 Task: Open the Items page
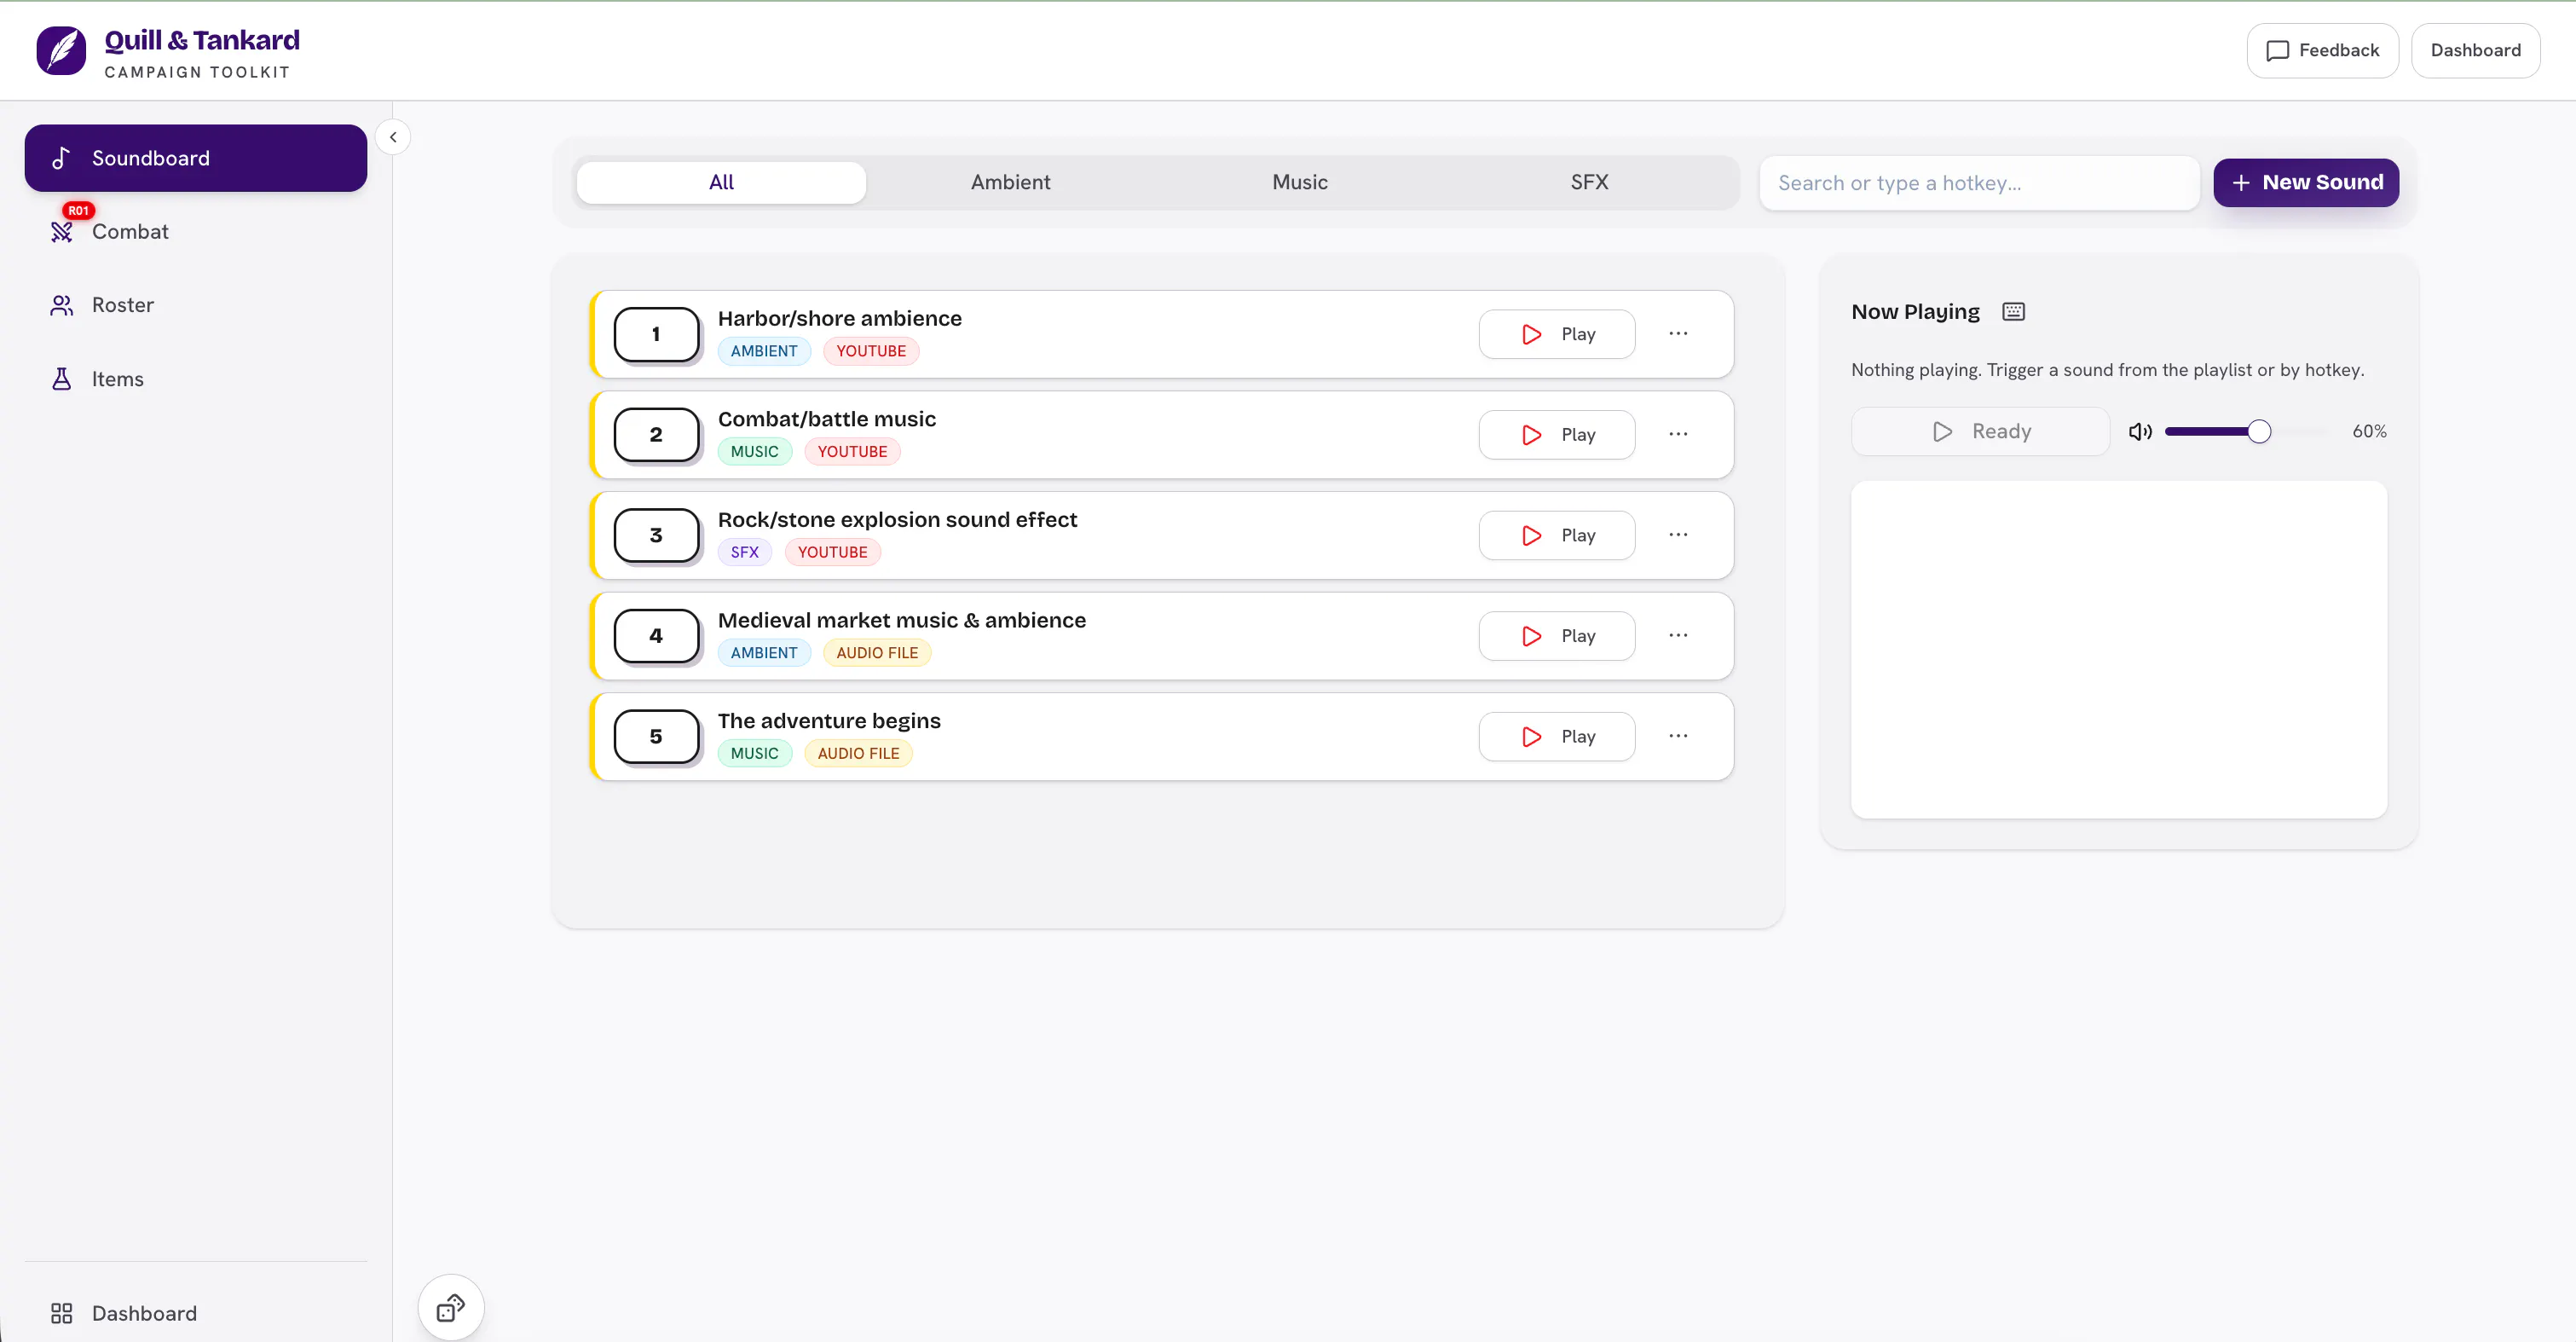click(x=196, y=379)
